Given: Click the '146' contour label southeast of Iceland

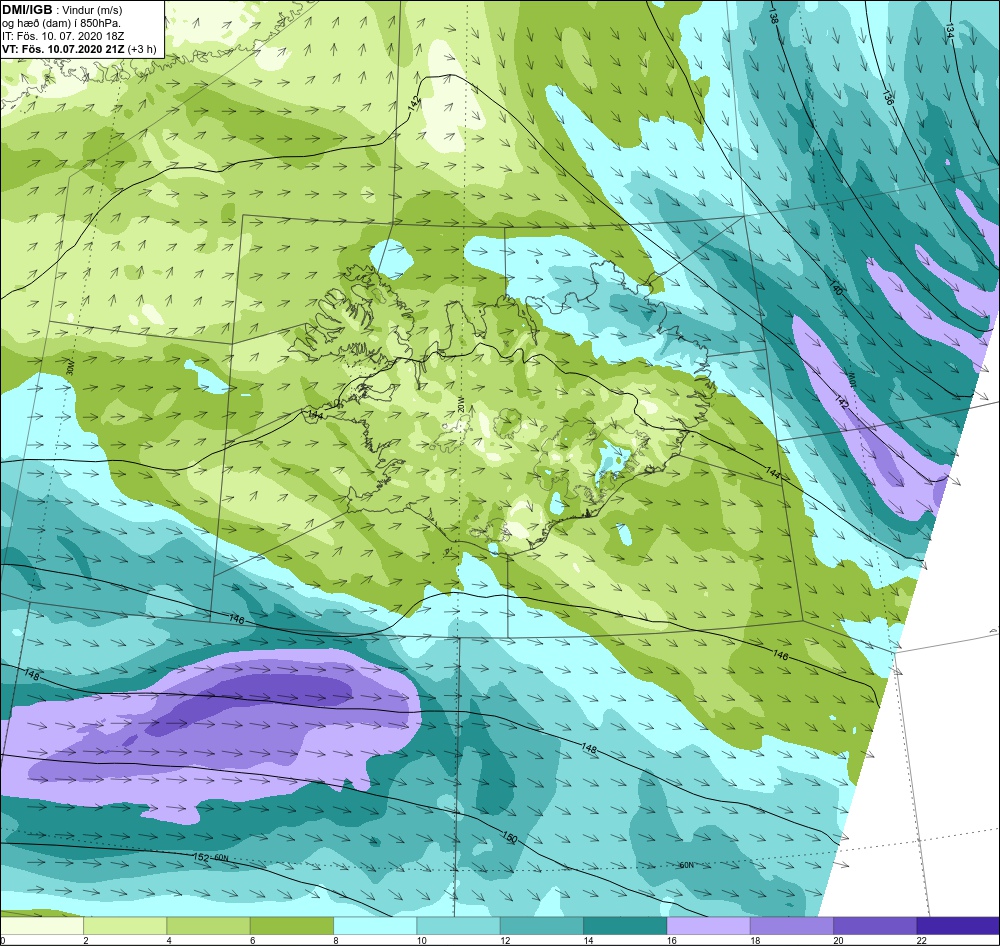Looking at the screenshot, I should tap(781, 655).
